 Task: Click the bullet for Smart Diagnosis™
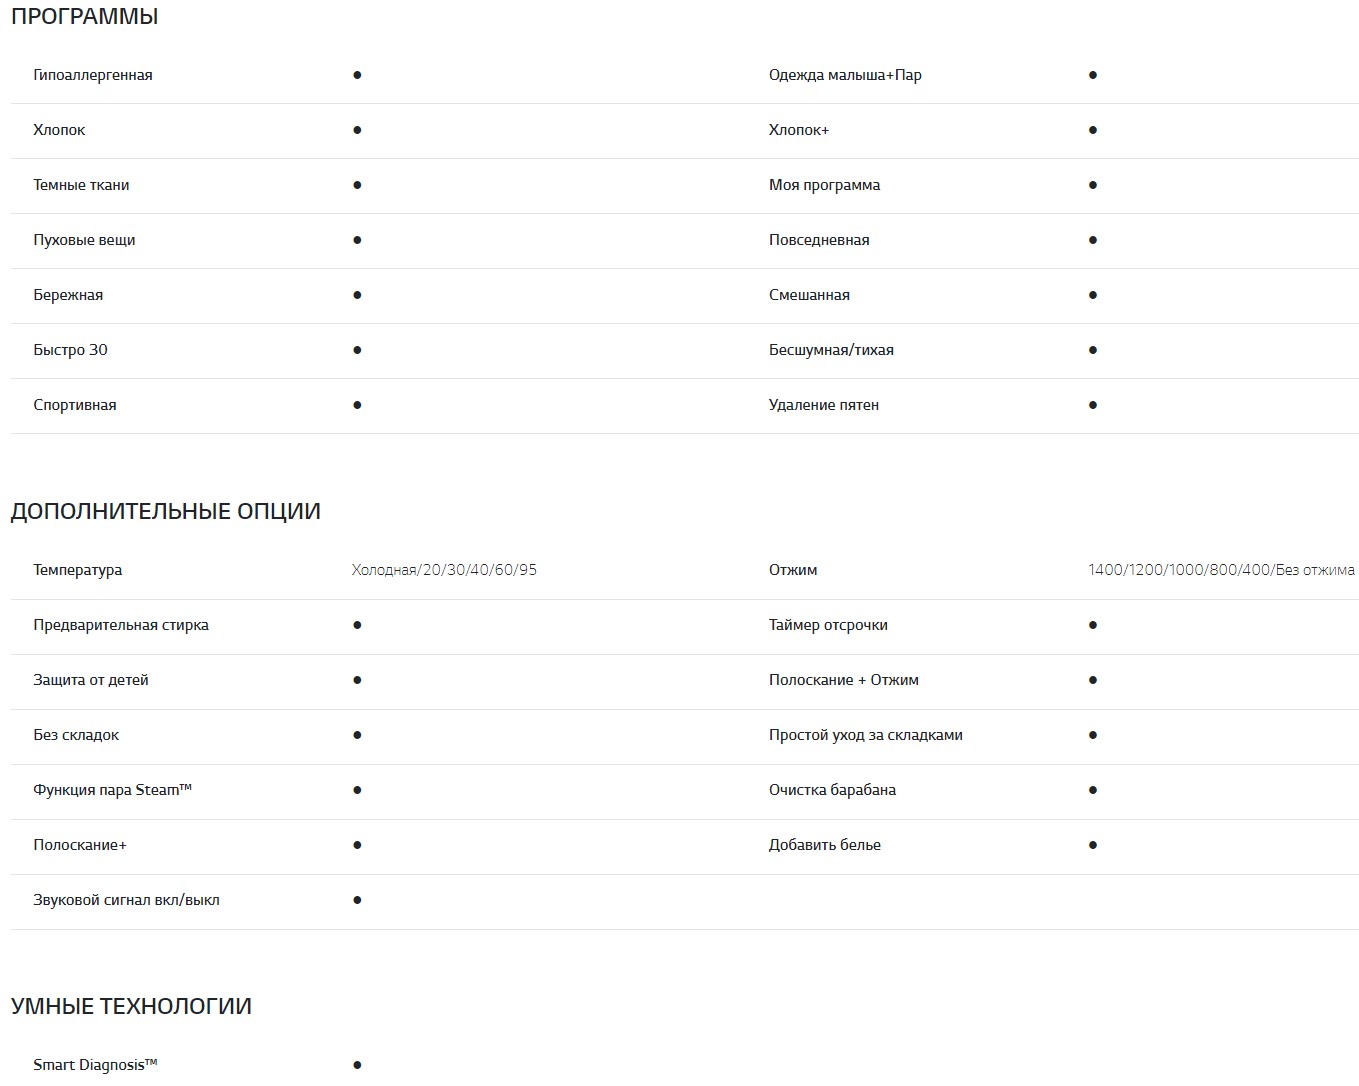(357, 1065)
